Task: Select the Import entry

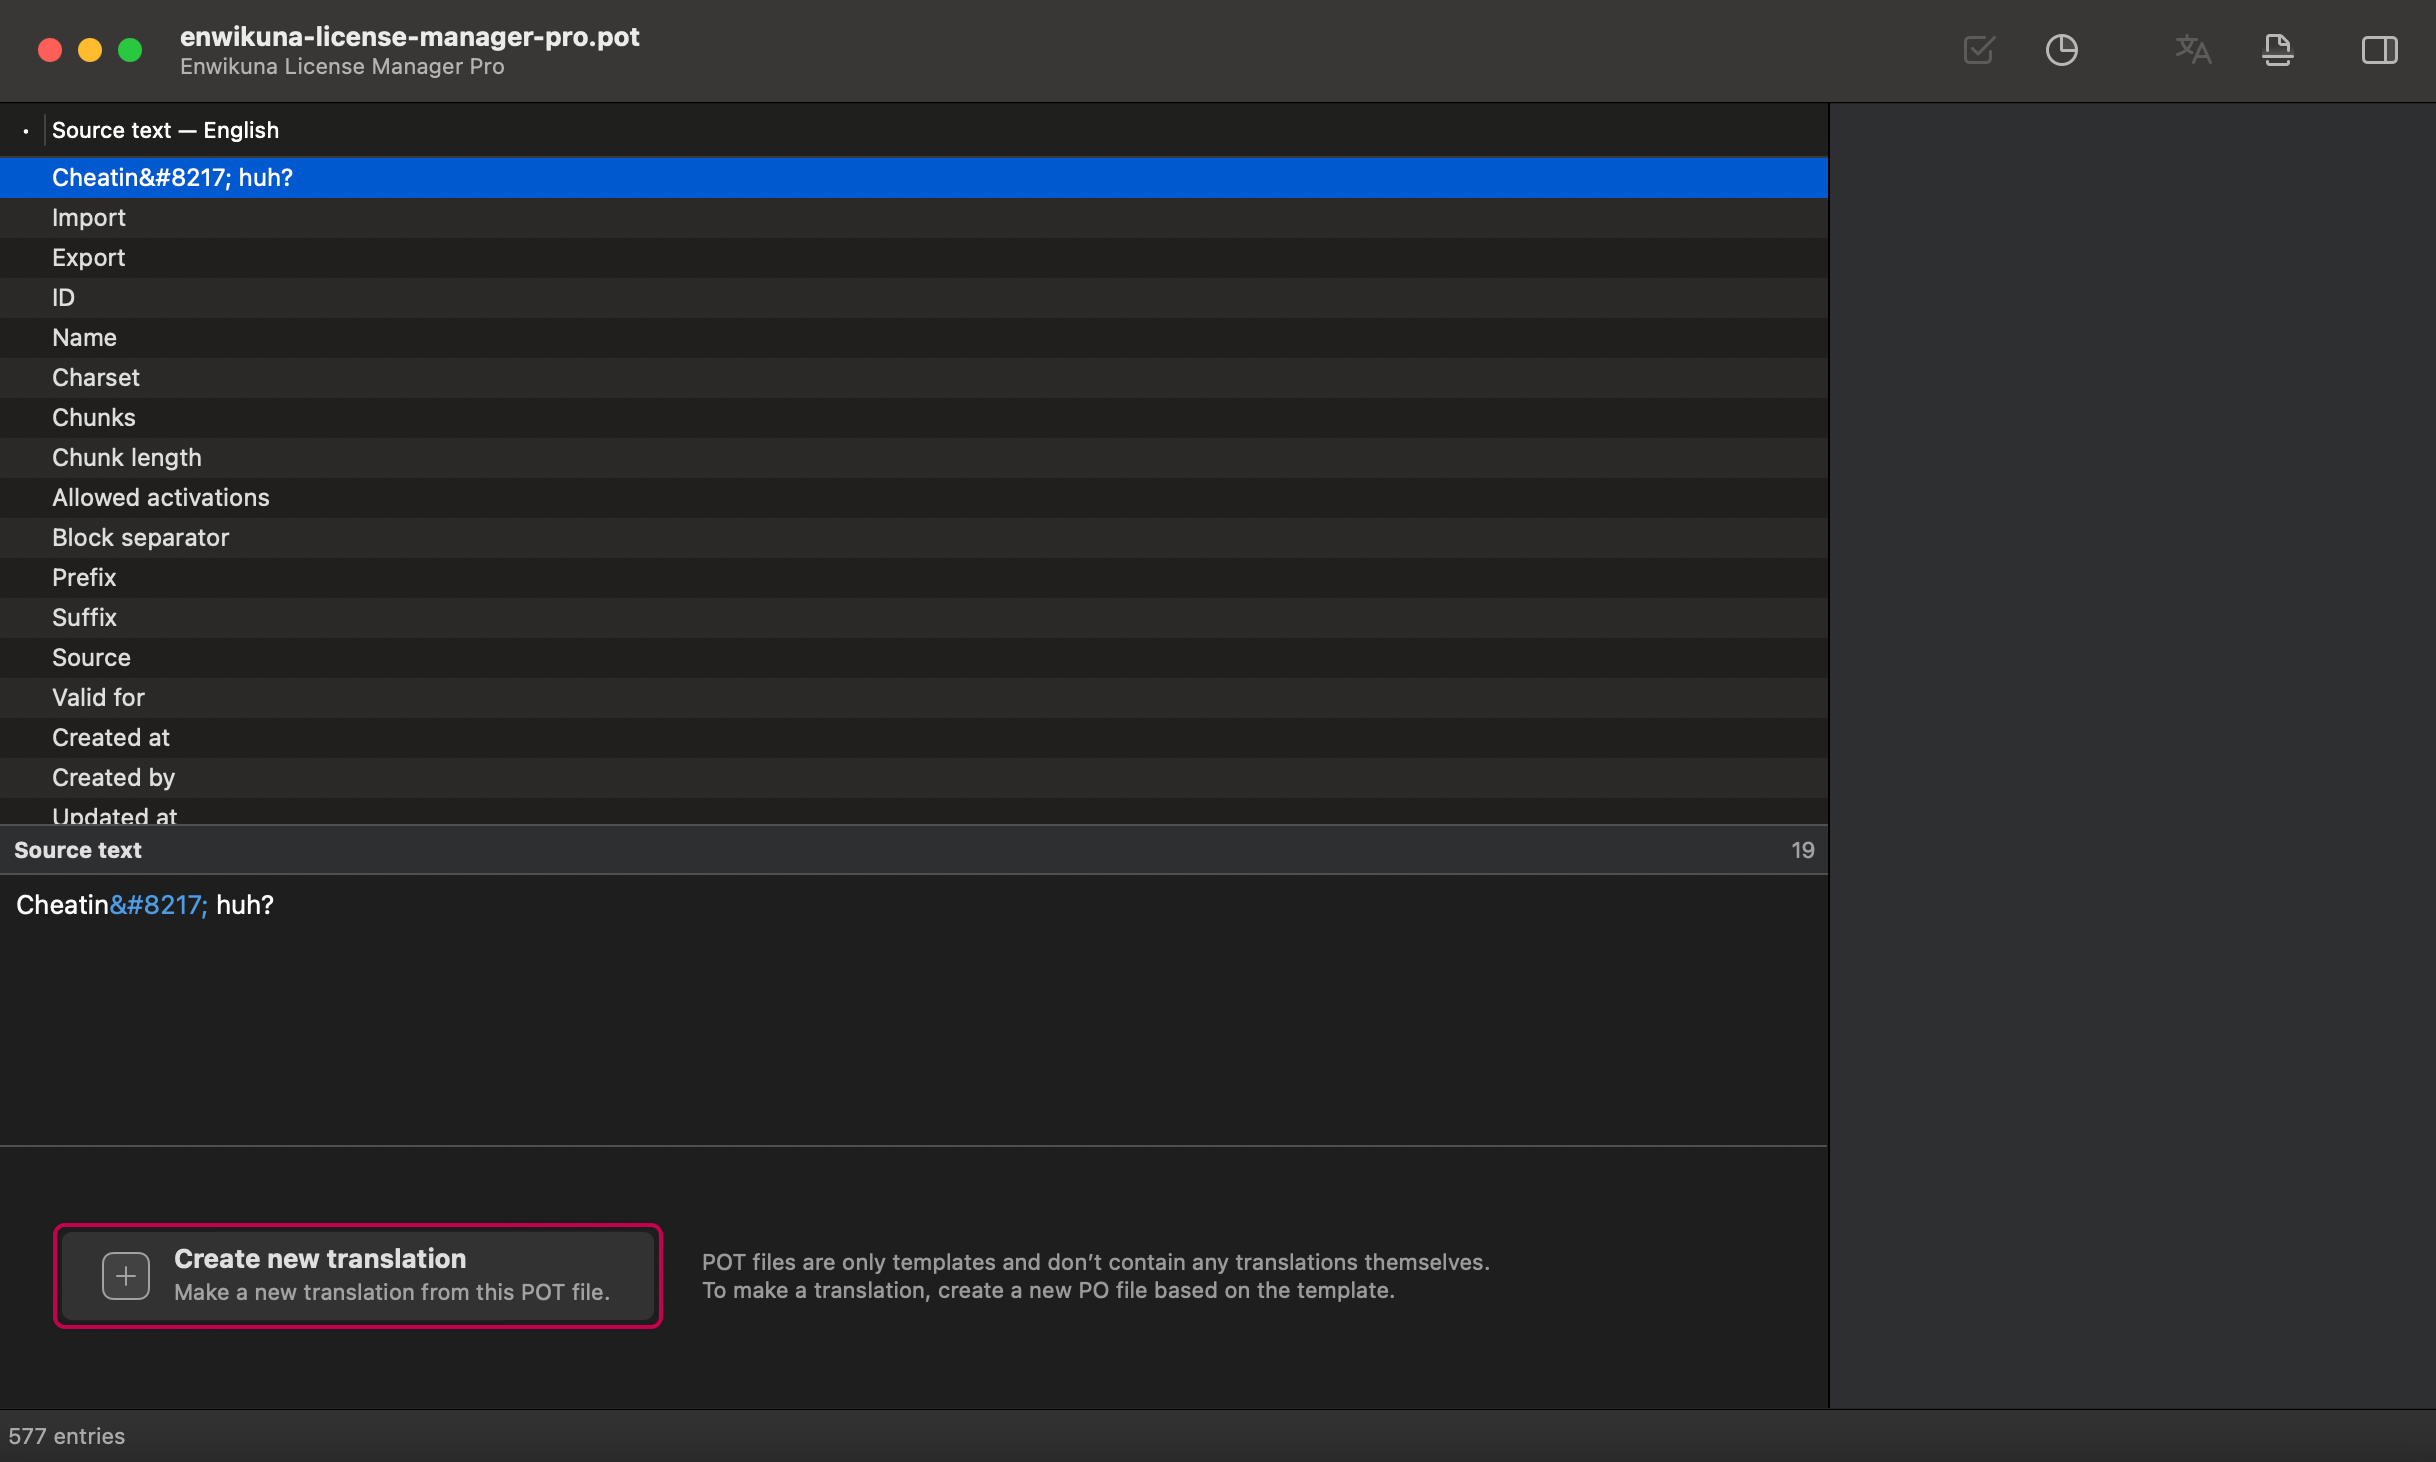Action: pos(914,217)
